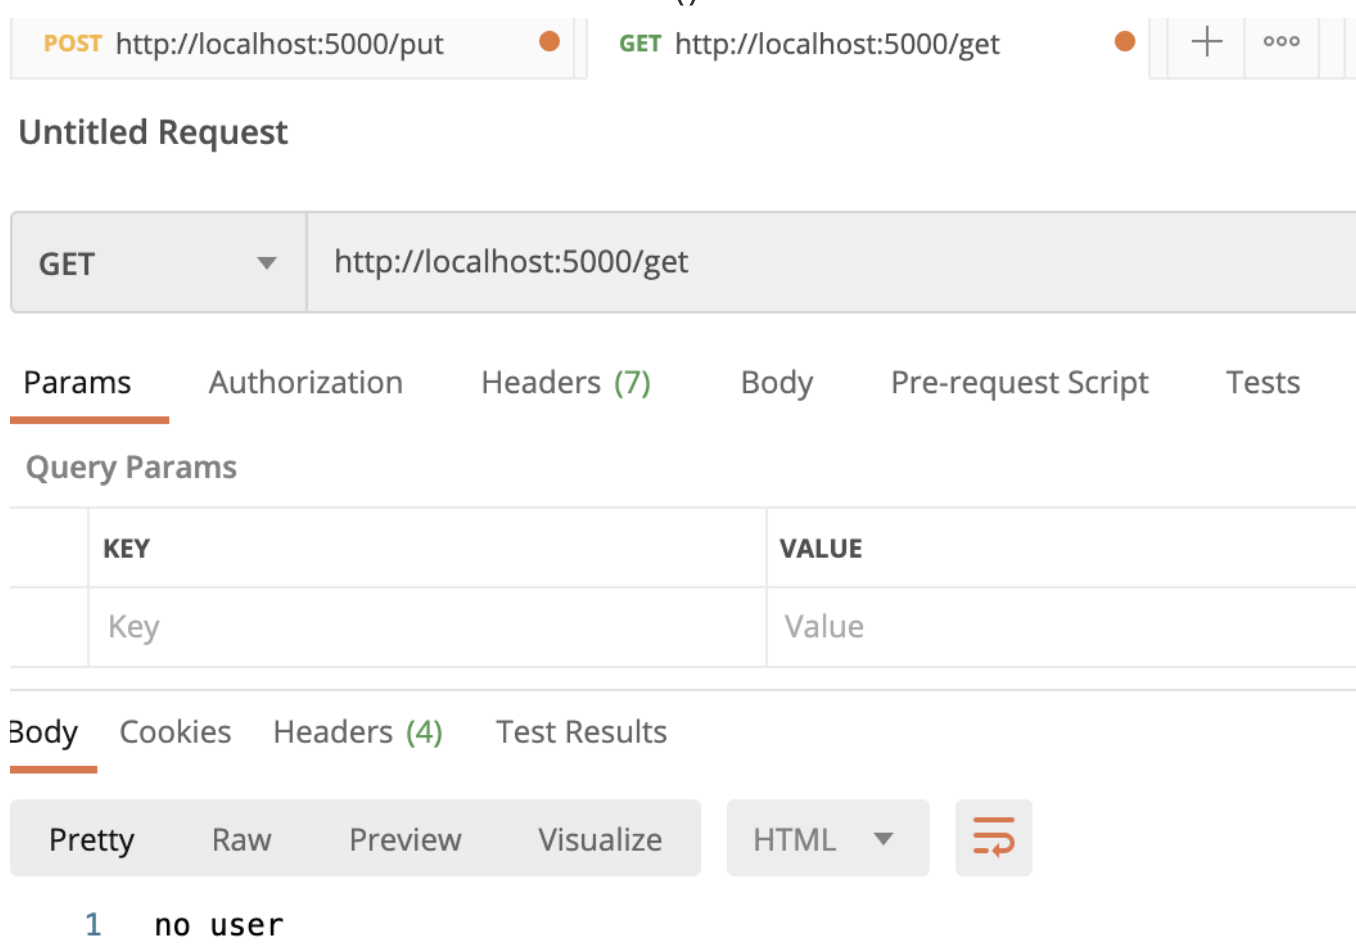Switch to the request Body tab
The width and height of the screenshot is (1356, 946).
pyautogui.click(x=777, y=383)
